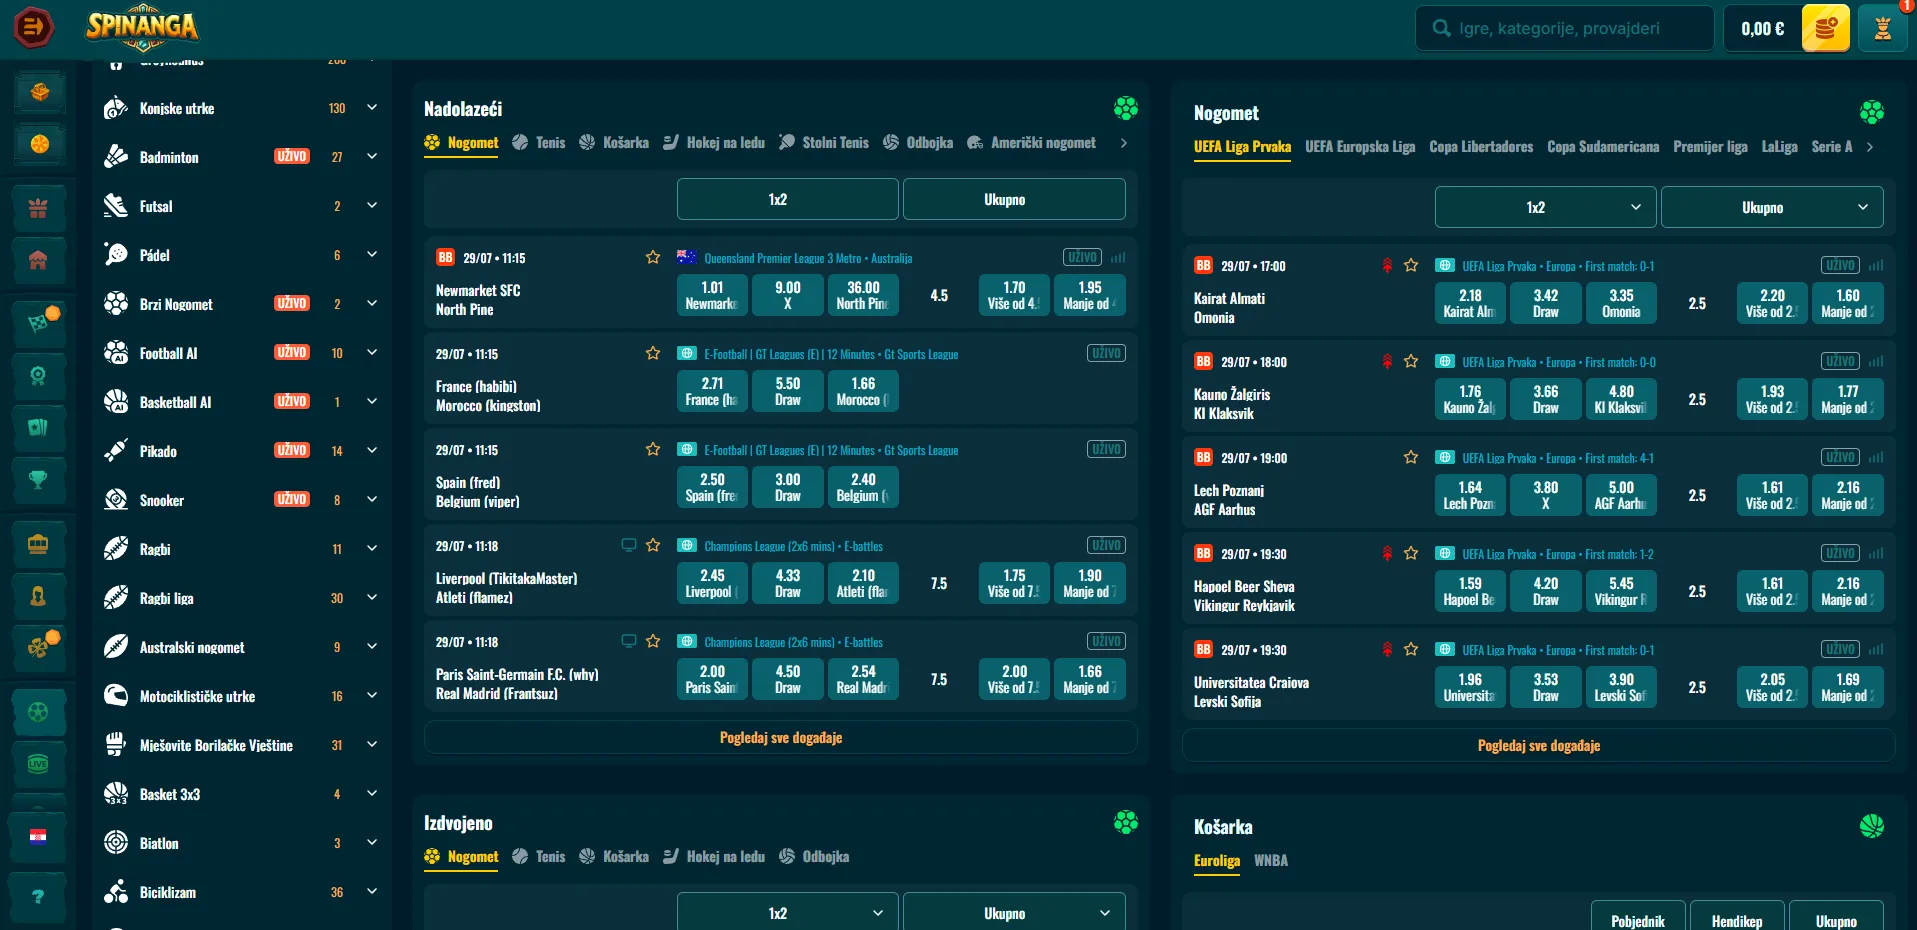Viewport: 1917px width, 930px height.
Task: Open the Ukupno dropdown in Nogomet panel
Action: pyautogui.click(x=1772, y=207)
